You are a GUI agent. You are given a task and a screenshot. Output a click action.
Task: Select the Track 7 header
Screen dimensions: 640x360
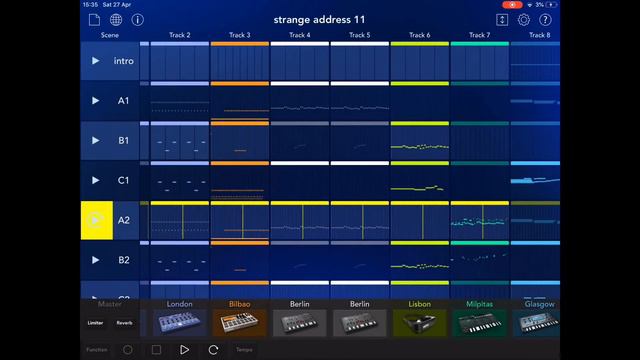click(480, 35)
